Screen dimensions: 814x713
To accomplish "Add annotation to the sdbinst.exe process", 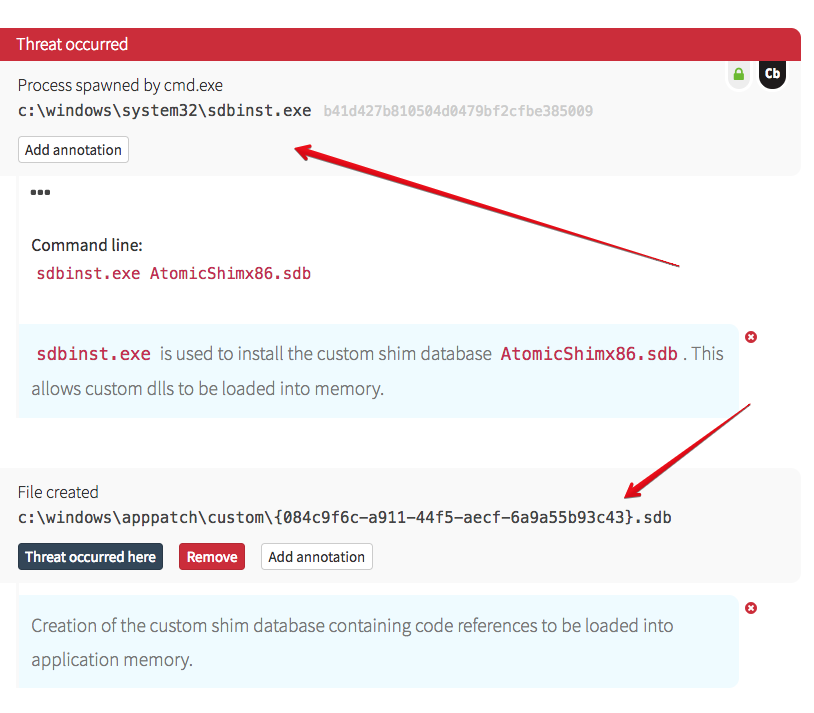I will 73,150.
